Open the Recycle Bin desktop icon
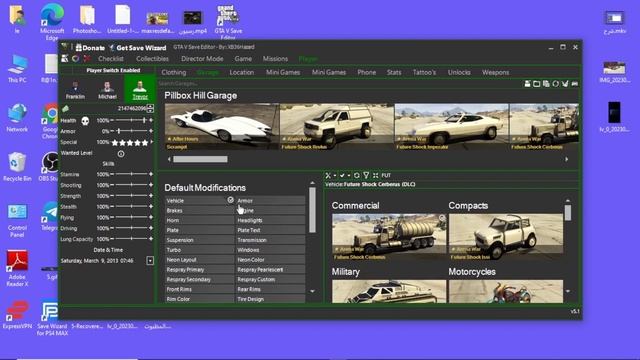The width and height of the screenshot is (640, 360). 17,167
